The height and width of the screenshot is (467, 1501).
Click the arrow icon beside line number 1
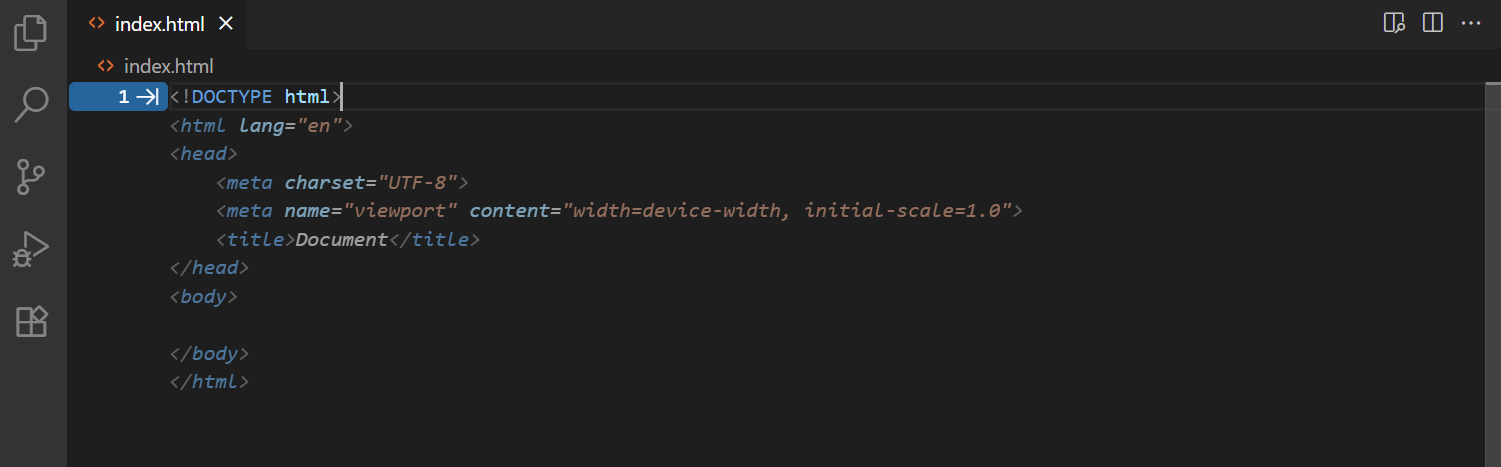tap(148, 97)
